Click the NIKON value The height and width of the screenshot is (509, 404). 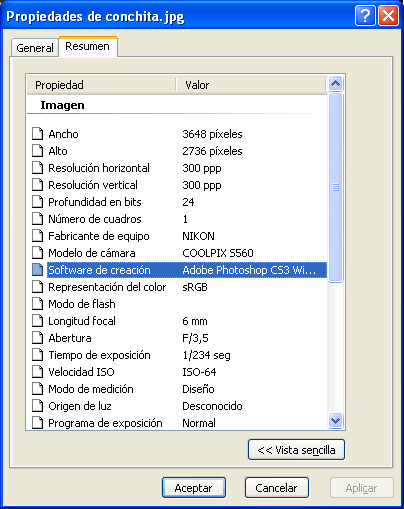coord(198,236)
